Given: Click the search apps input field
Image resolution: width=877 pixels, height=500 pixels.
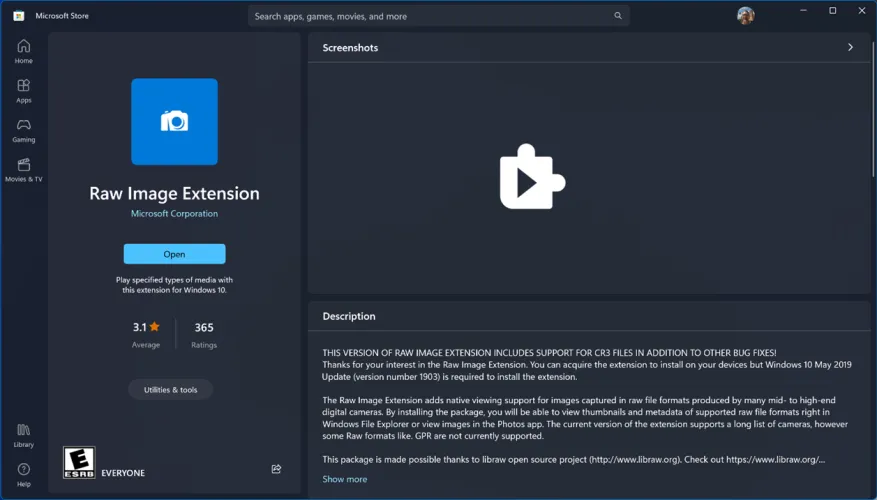Looking at the screenshot, I should point(430,16).
